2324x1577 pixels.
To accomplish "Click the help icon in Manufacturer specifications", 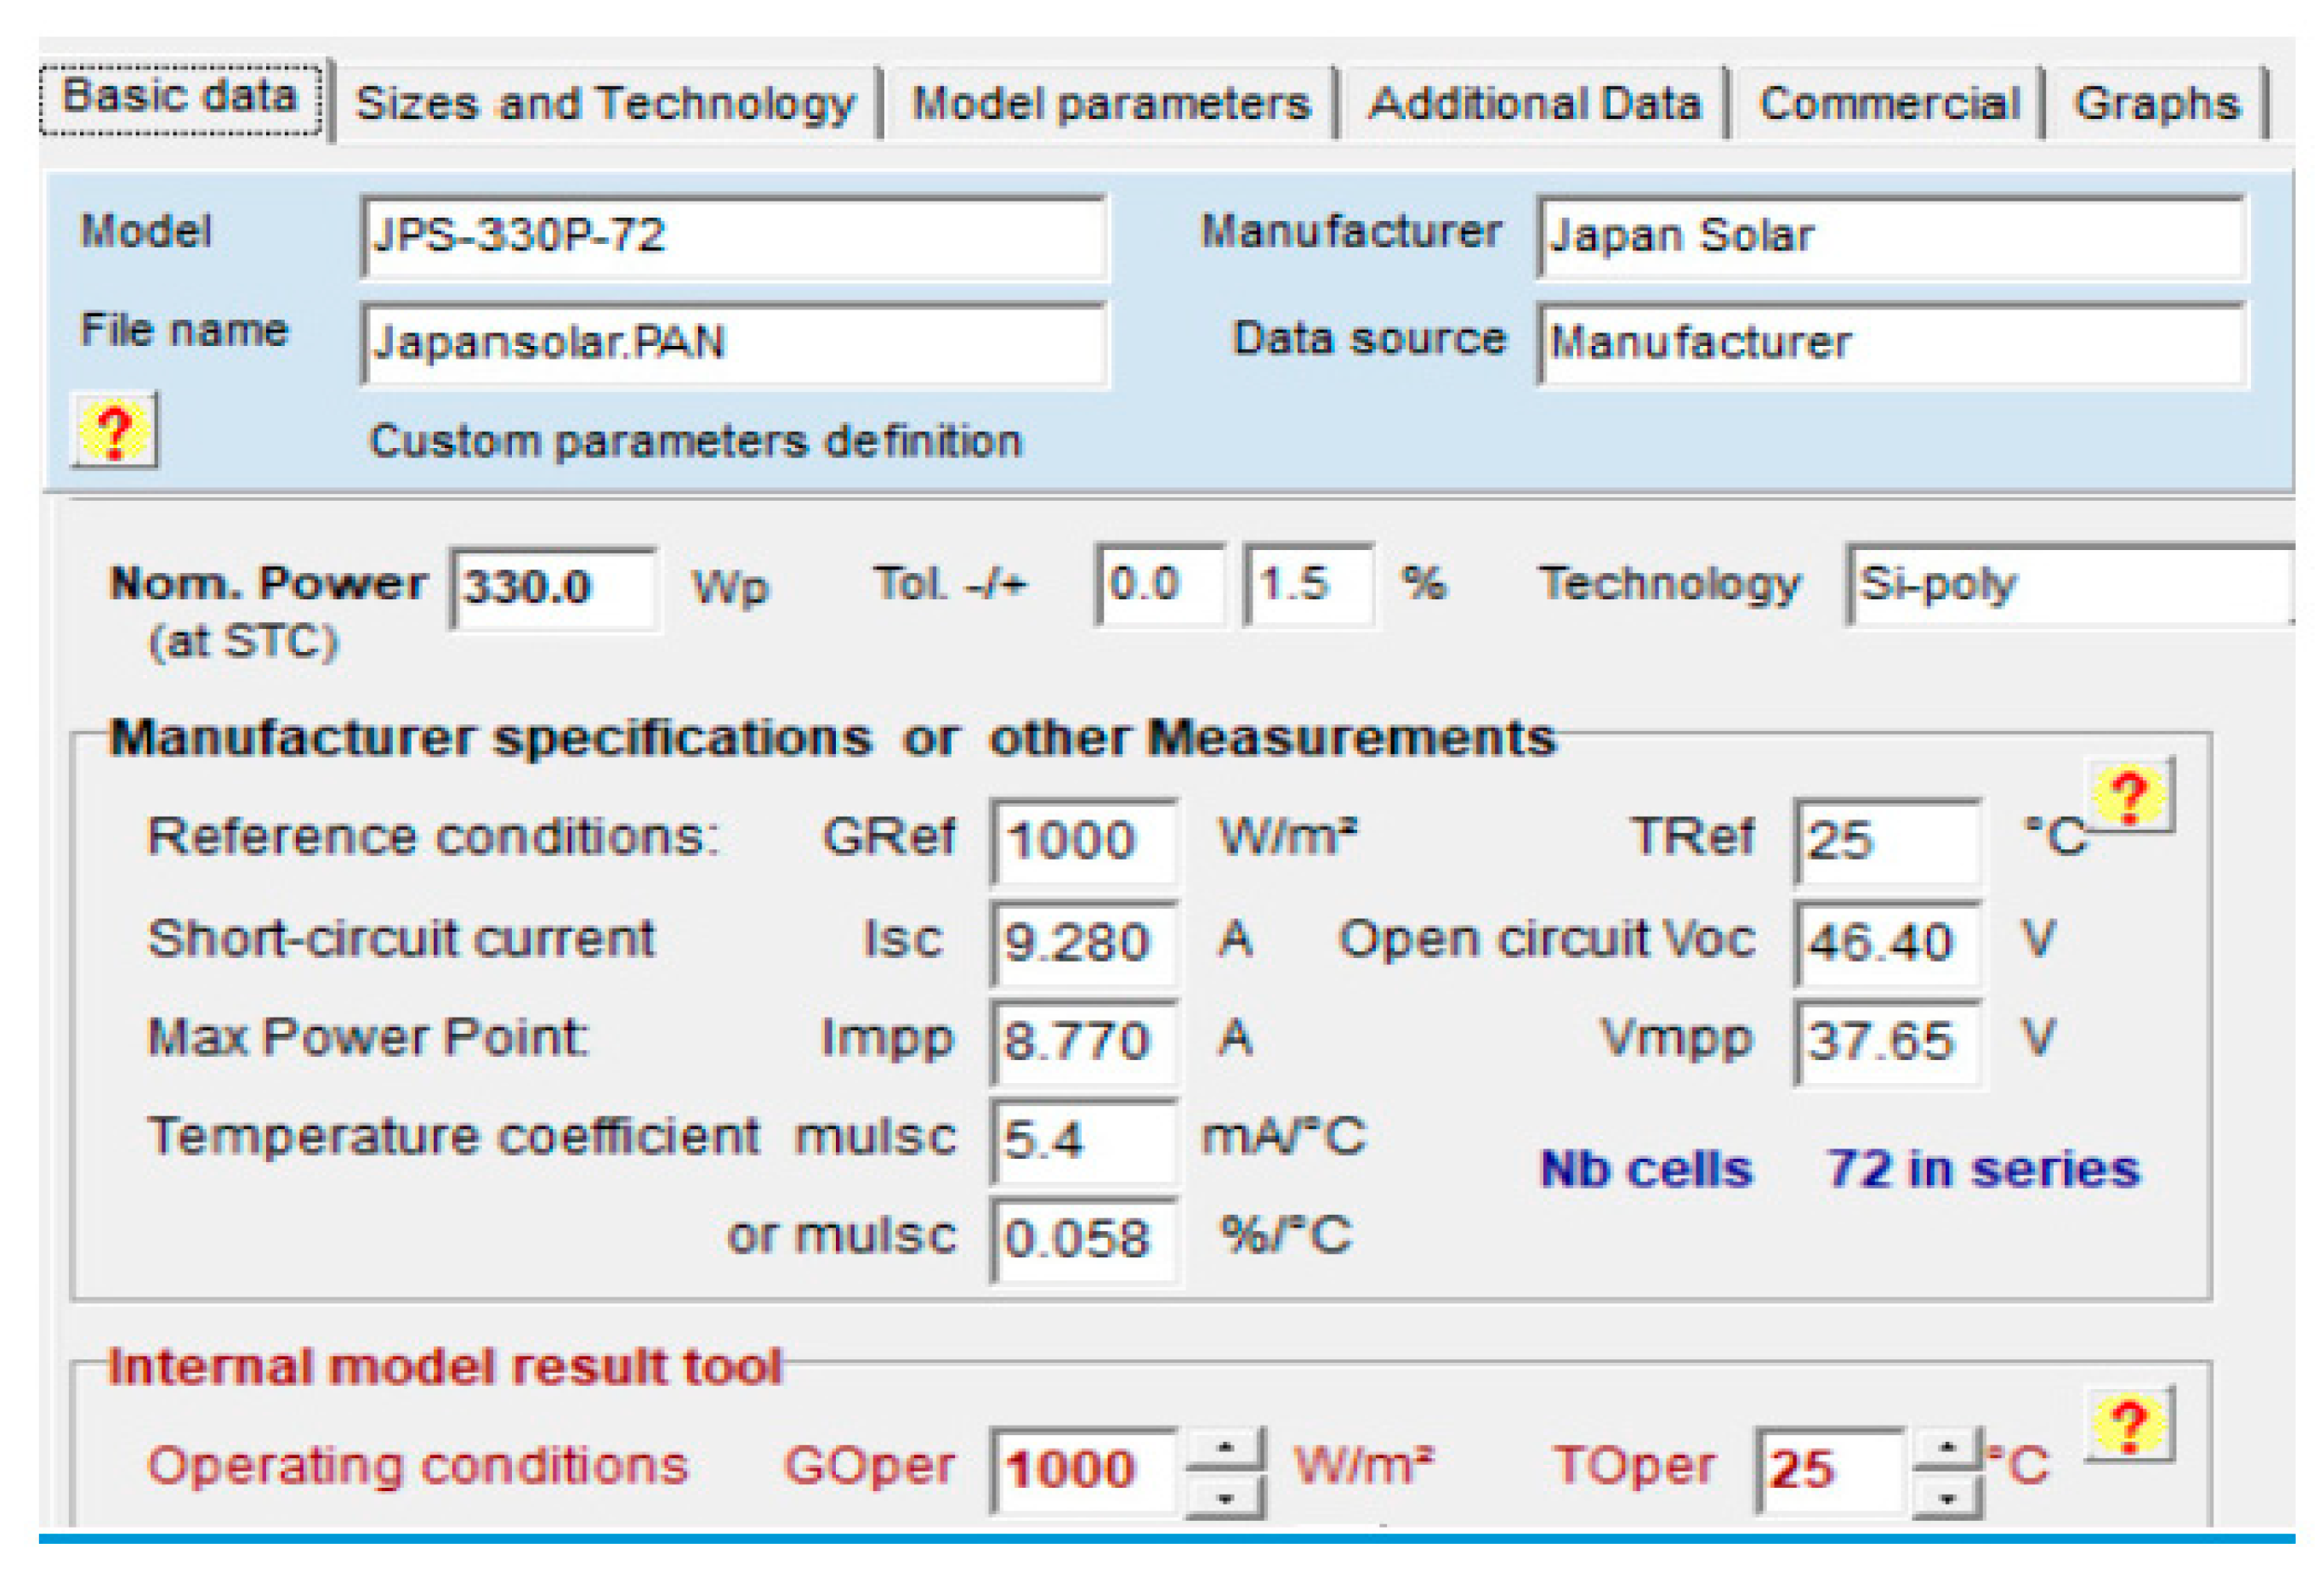I will point(2129,796).
